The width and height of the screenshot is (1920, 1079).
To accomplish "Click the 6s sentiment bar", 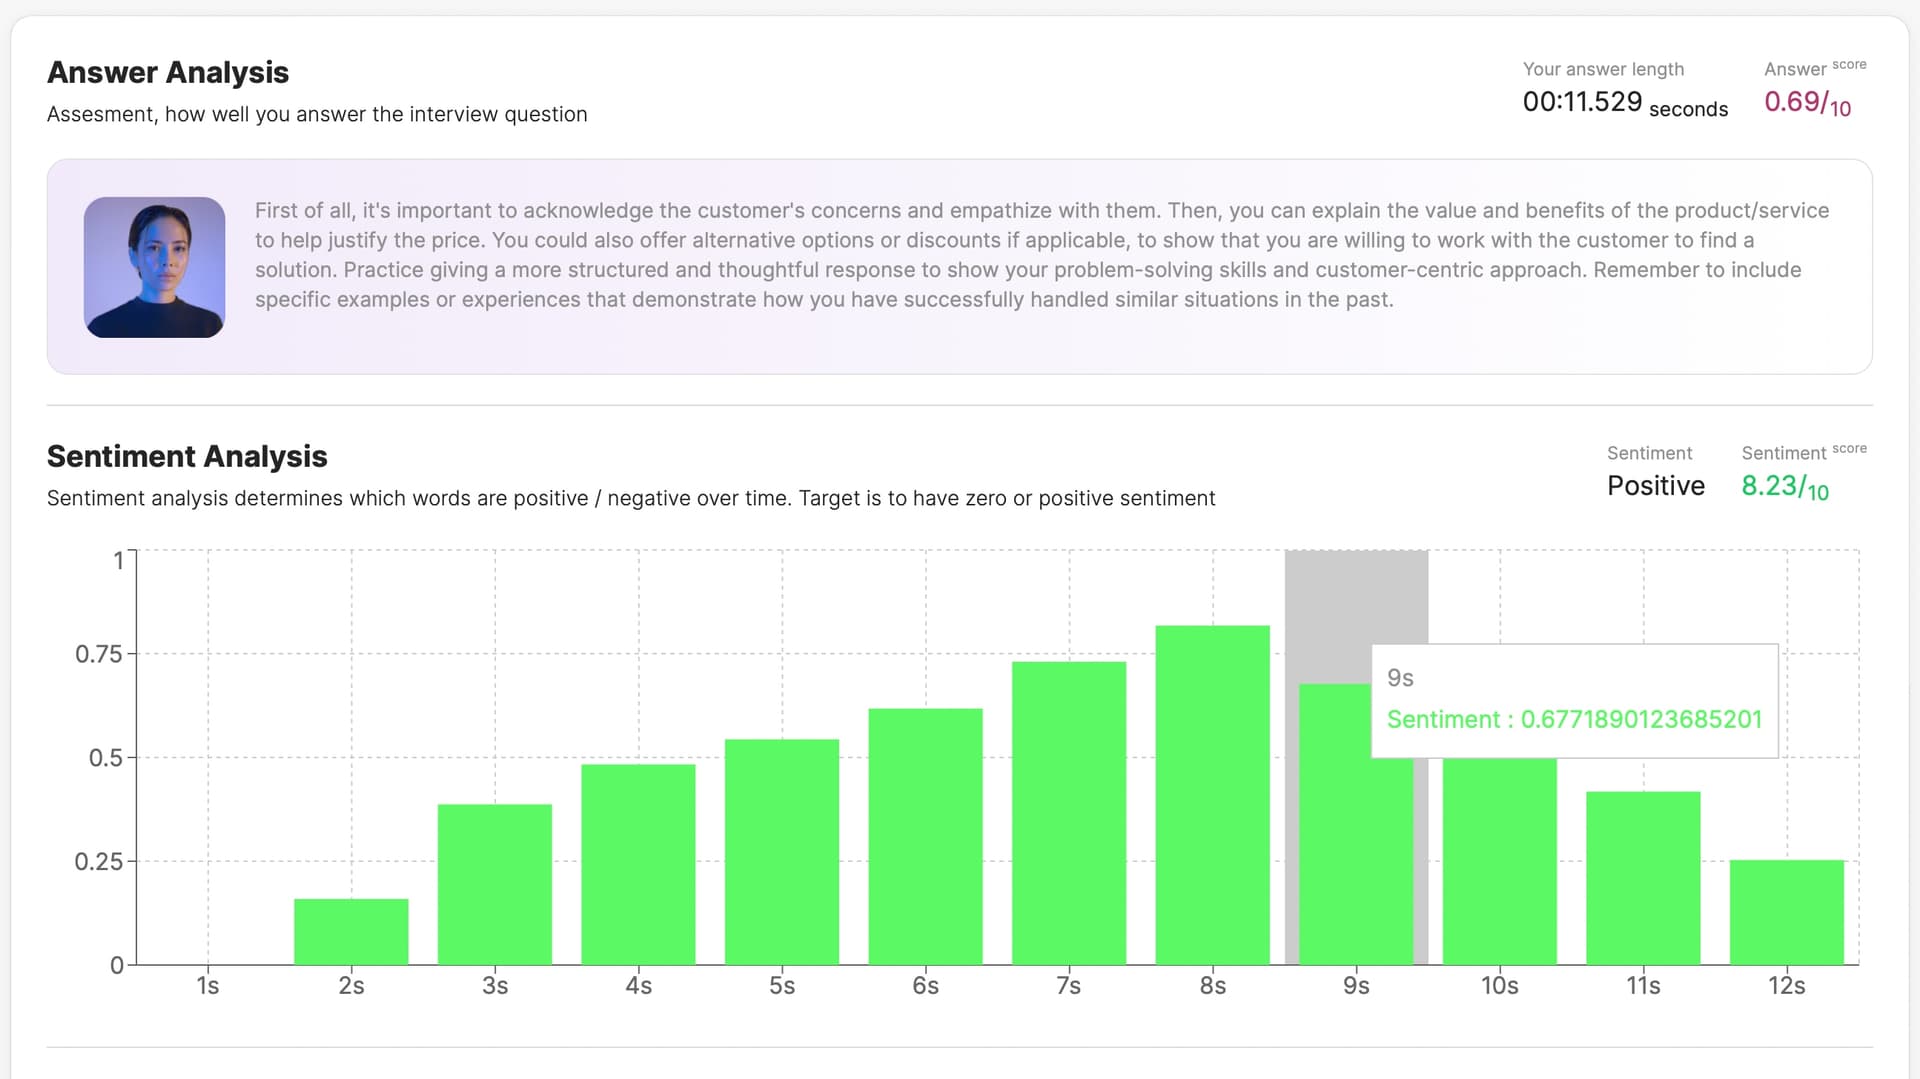I will 925,836.
